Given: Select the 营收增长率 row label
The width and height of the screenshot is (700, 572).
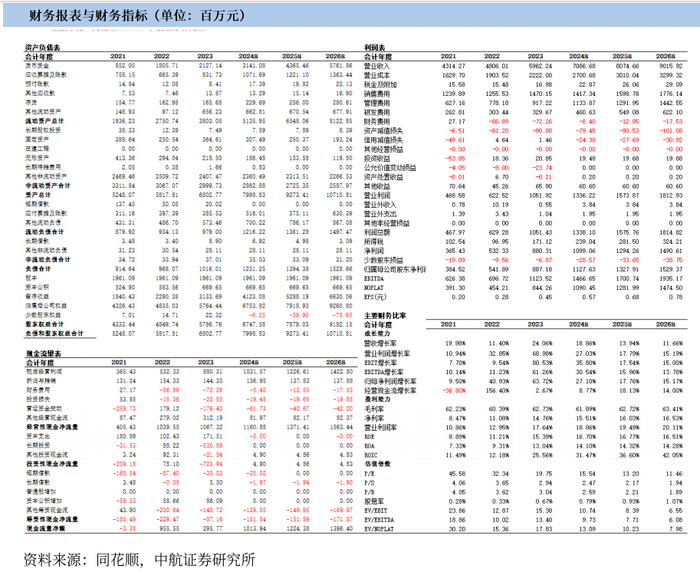Looking at the screenshot, I should pyautogui.click(x=380, y=343).
